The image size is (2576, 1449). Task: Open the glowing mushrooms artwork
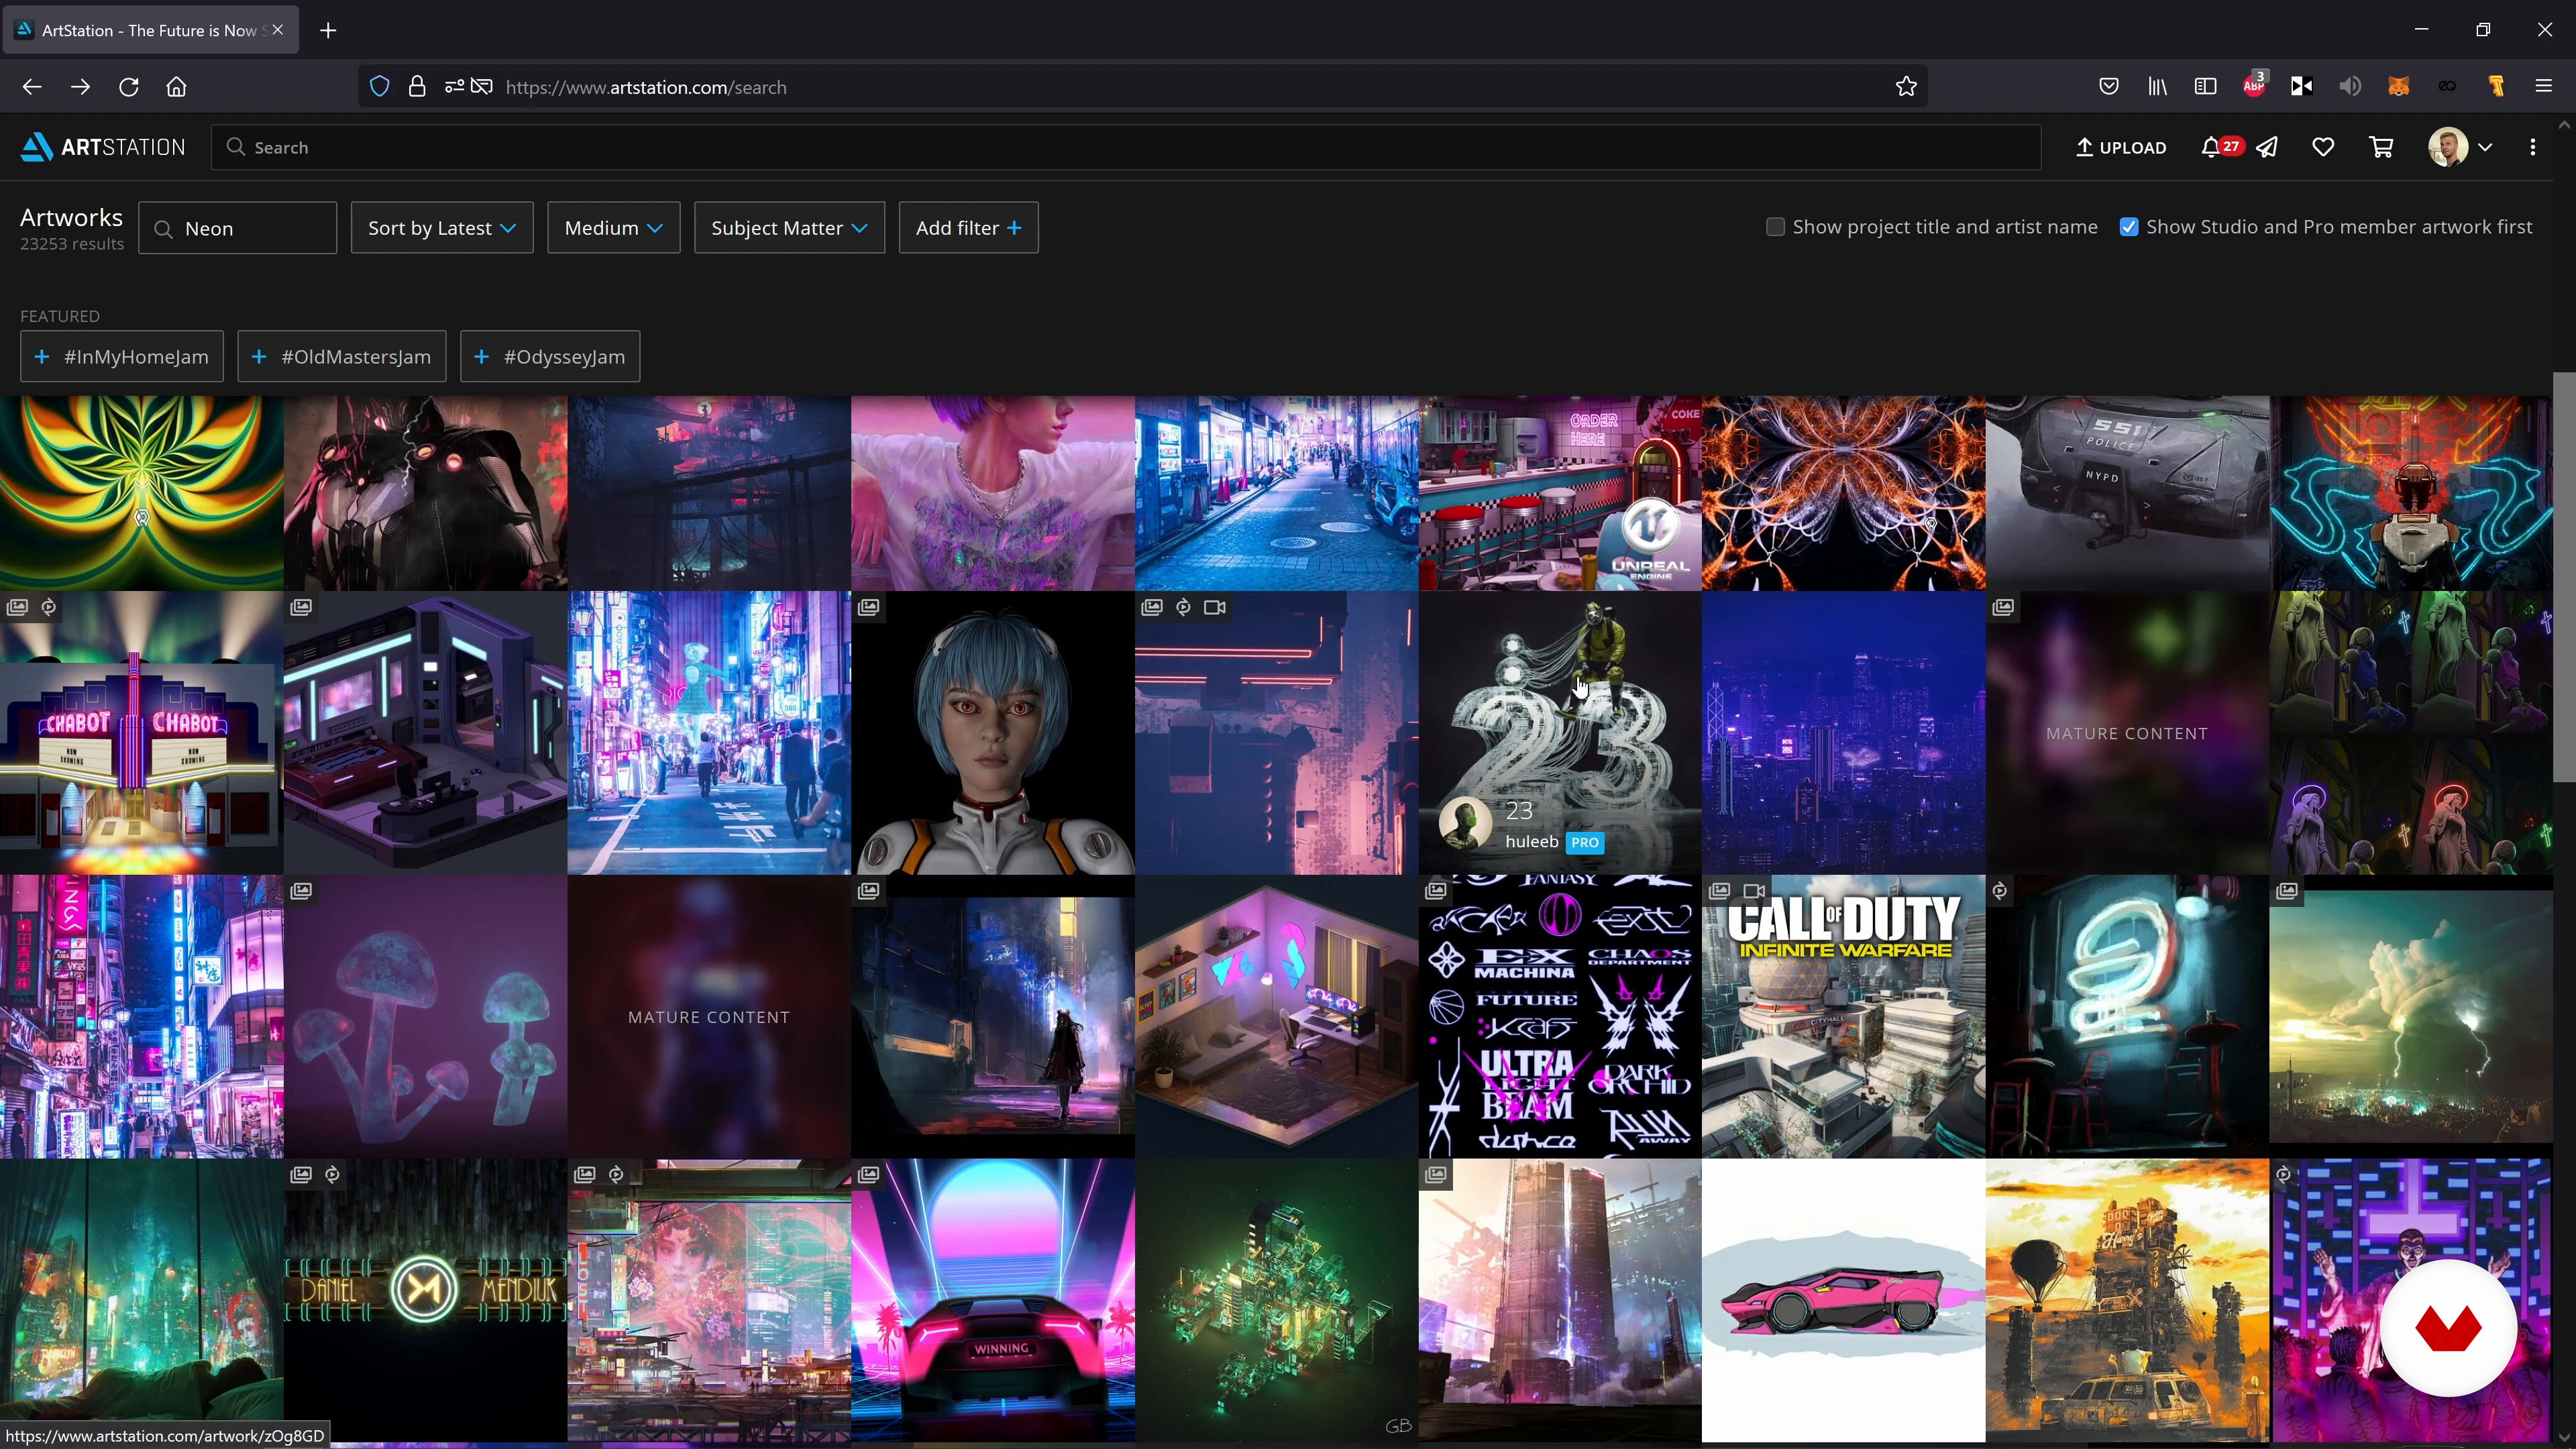click(x=425, y=1017)
